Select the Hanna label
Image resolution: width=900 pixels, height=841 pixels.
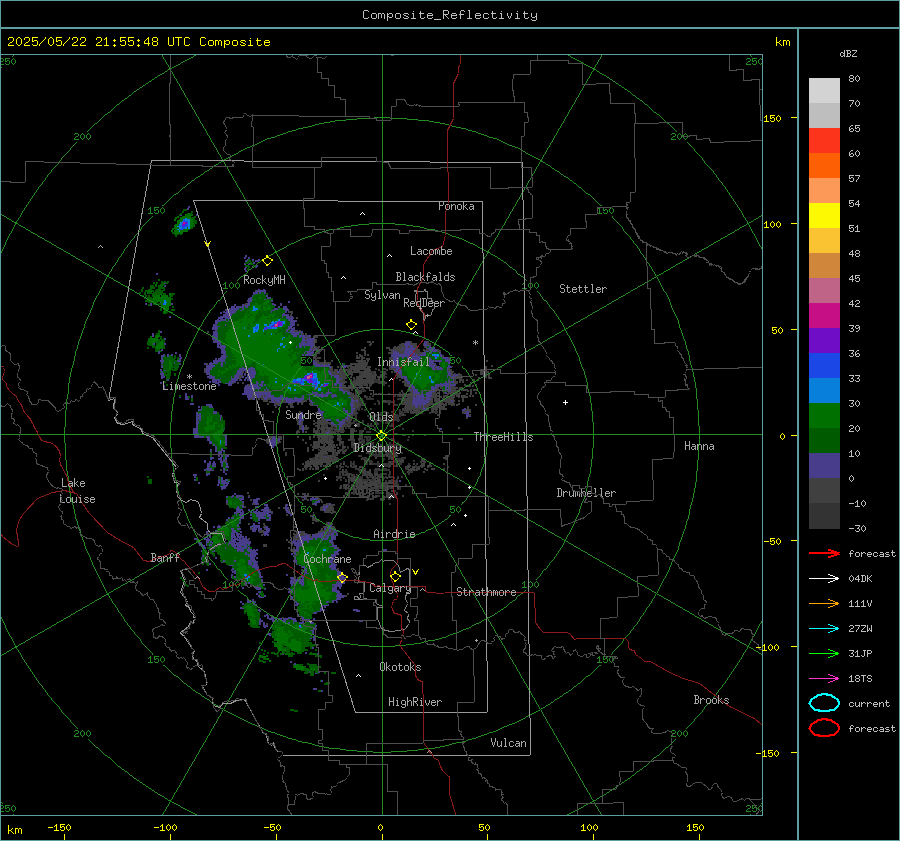tap(699, 446)
